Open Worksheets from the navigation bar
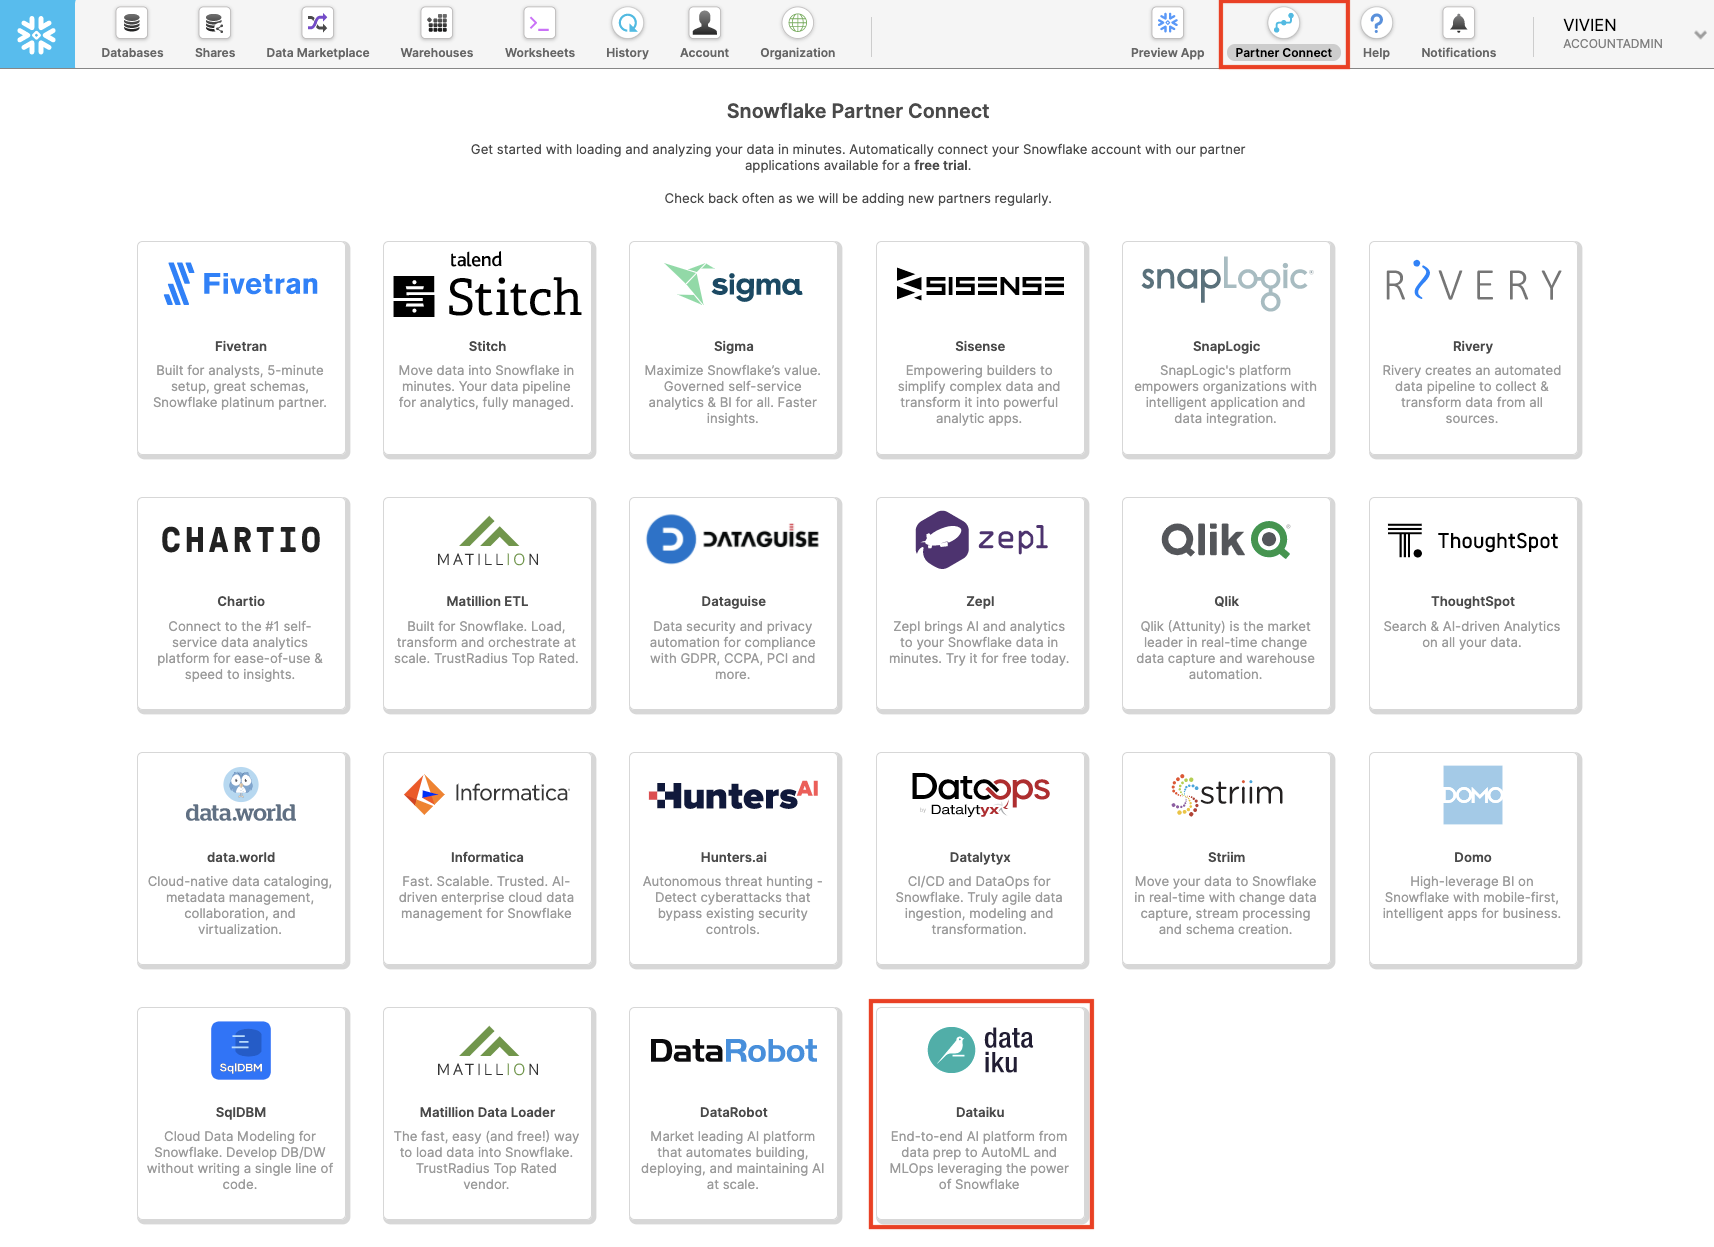The image size is (1714, 1247). point(539,34)
